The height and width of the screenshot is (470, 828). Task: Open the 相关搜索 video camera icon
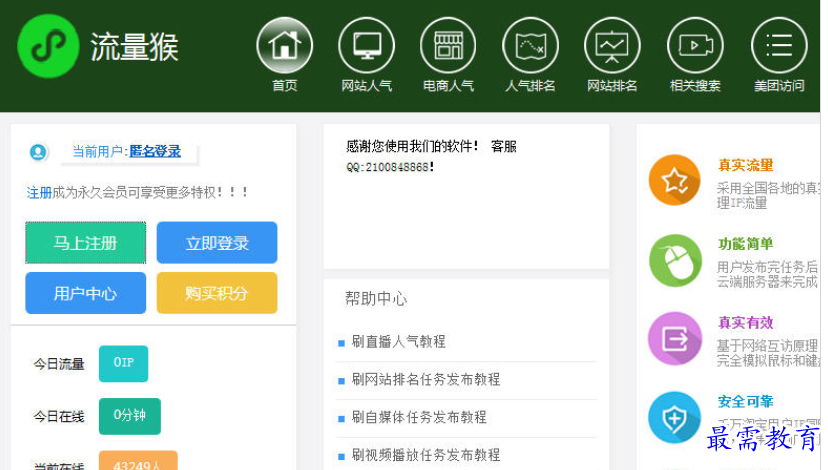(x=695, y=45)
